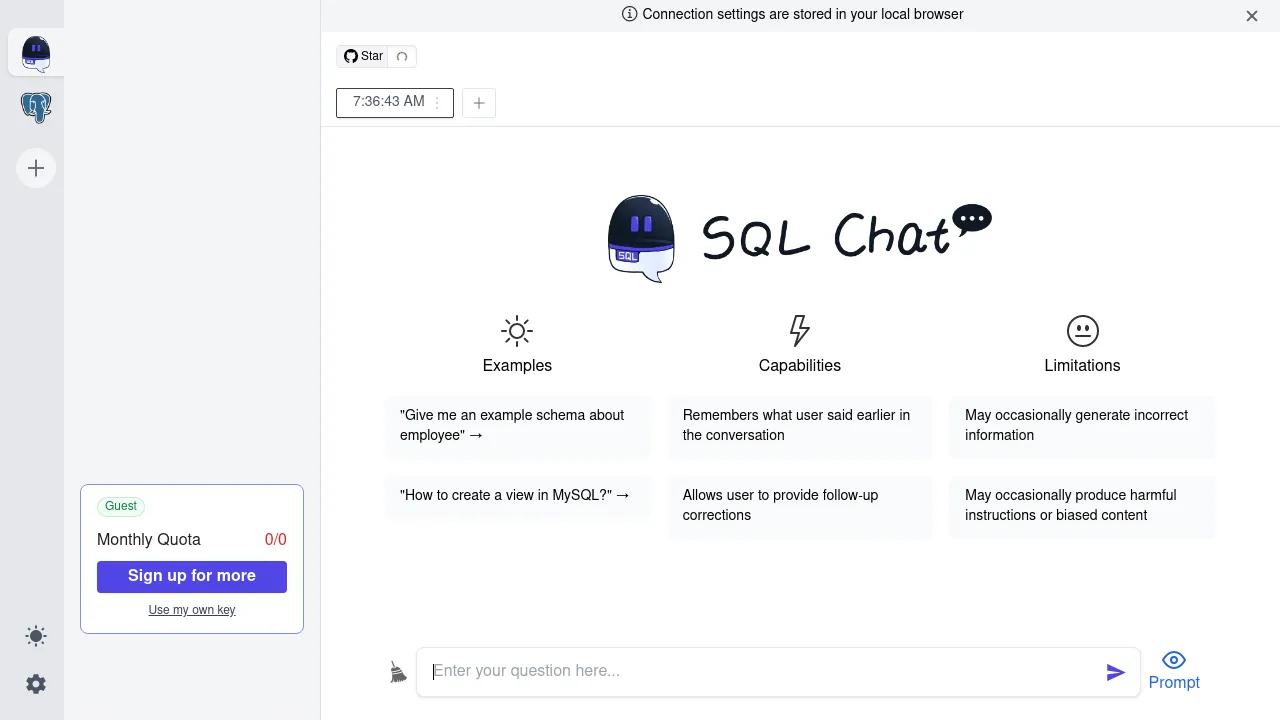Open the Use my own key link

click(x=192, y=610)
